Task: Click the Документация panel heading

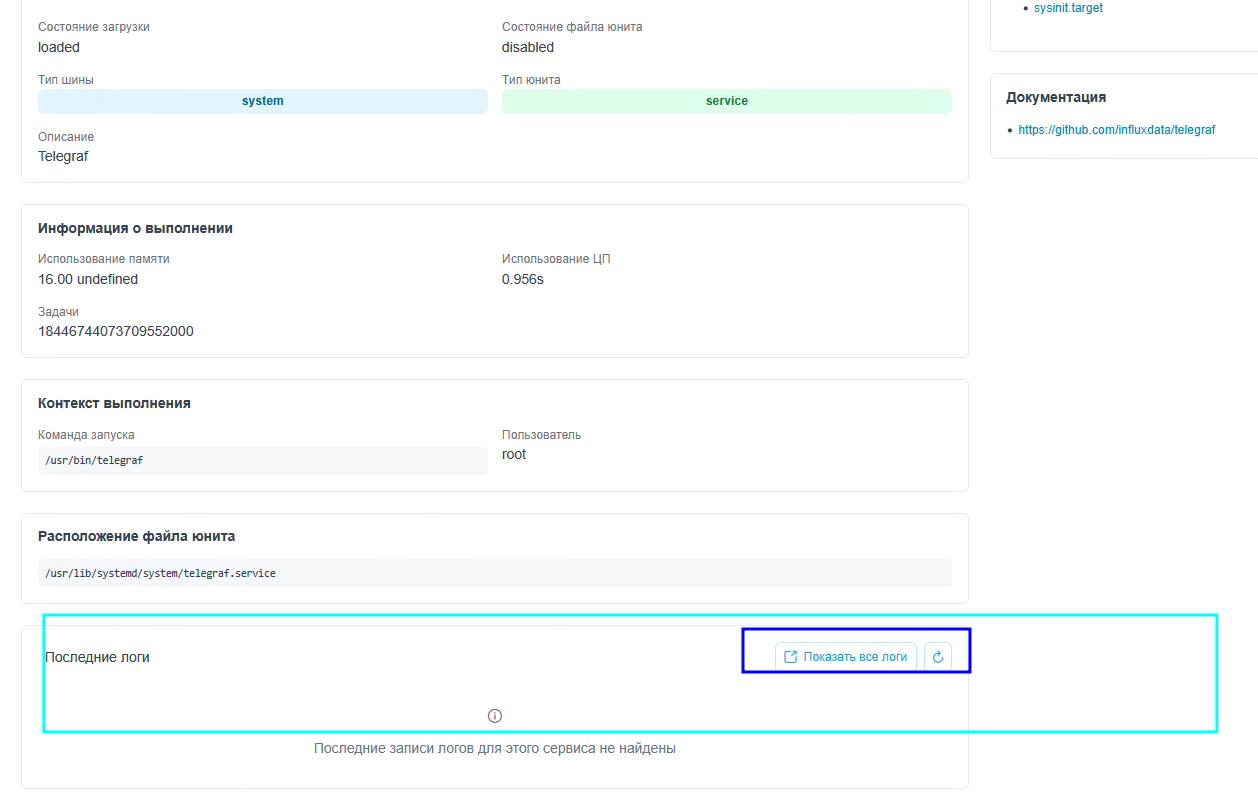Action: (1055, 97)
